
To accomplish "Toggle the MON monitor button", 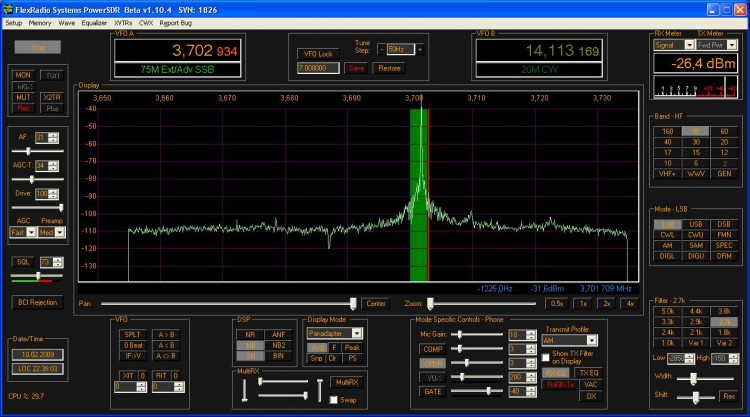I will tap(23, 75).
